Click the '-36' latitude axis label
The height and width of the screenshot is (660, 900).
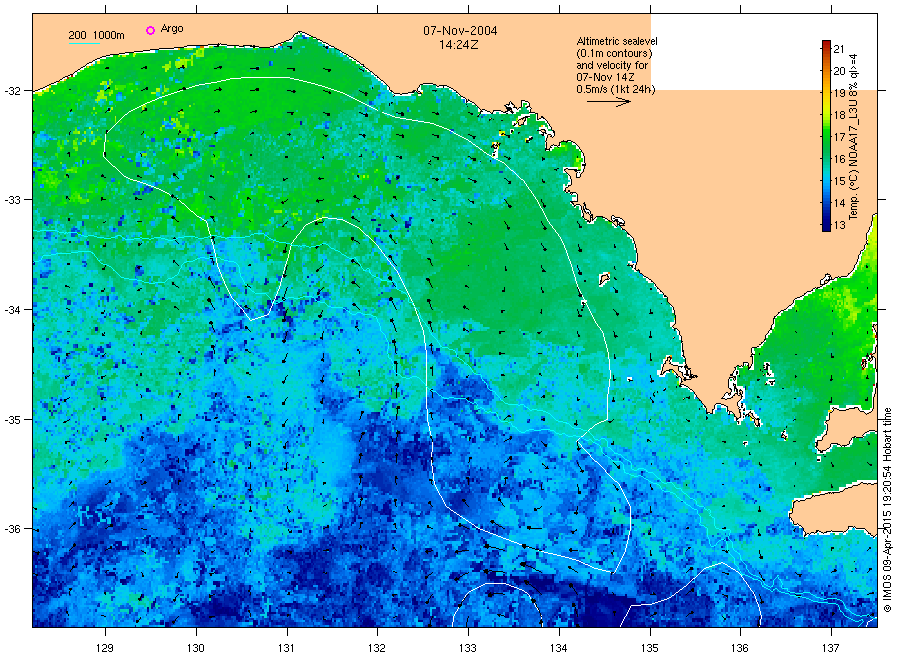tap(13, 529)
